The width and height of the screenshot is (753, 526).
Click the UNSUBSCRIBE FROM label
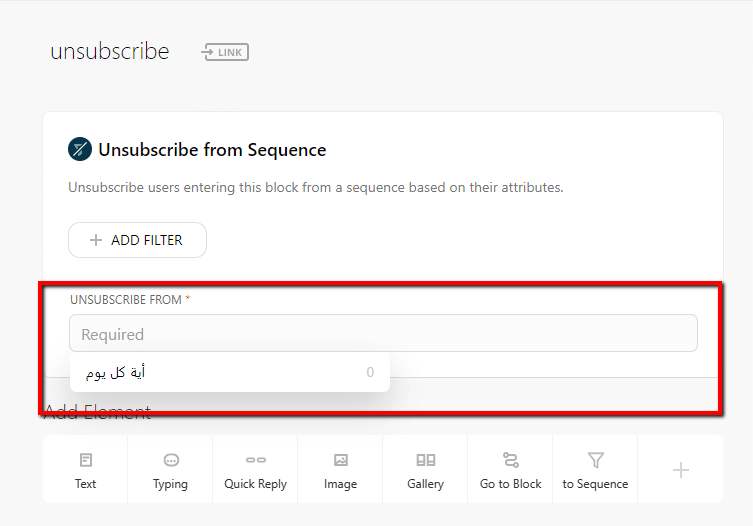(126, 300)
